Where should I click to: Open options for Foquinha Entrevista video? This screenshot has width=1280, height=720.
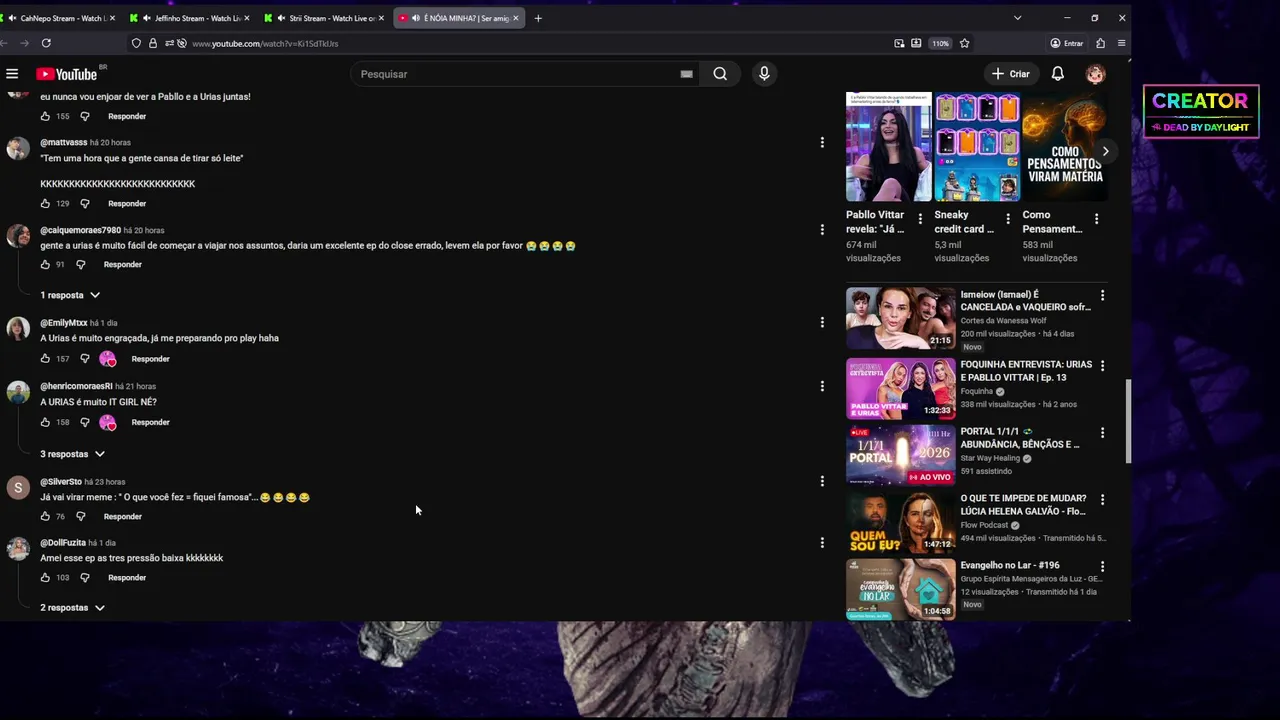point(1102,366)
